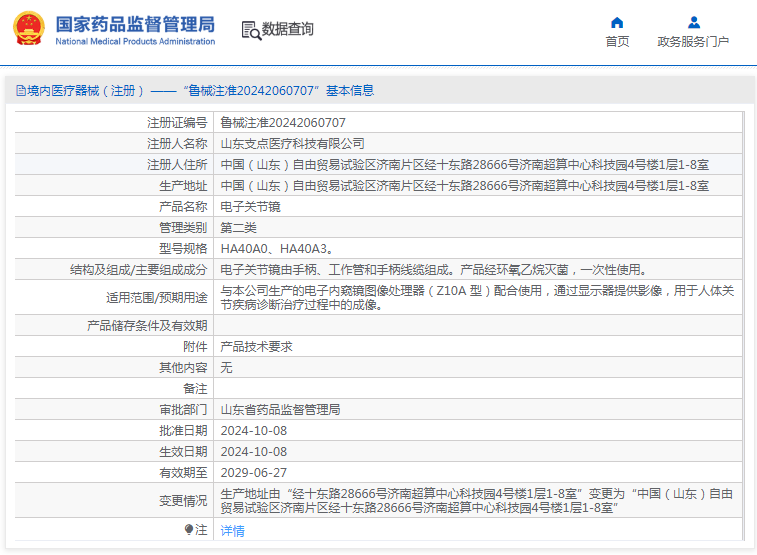Select model spec HA40A0、HA40A3
The image size is (757, 555).
[277, 249]
